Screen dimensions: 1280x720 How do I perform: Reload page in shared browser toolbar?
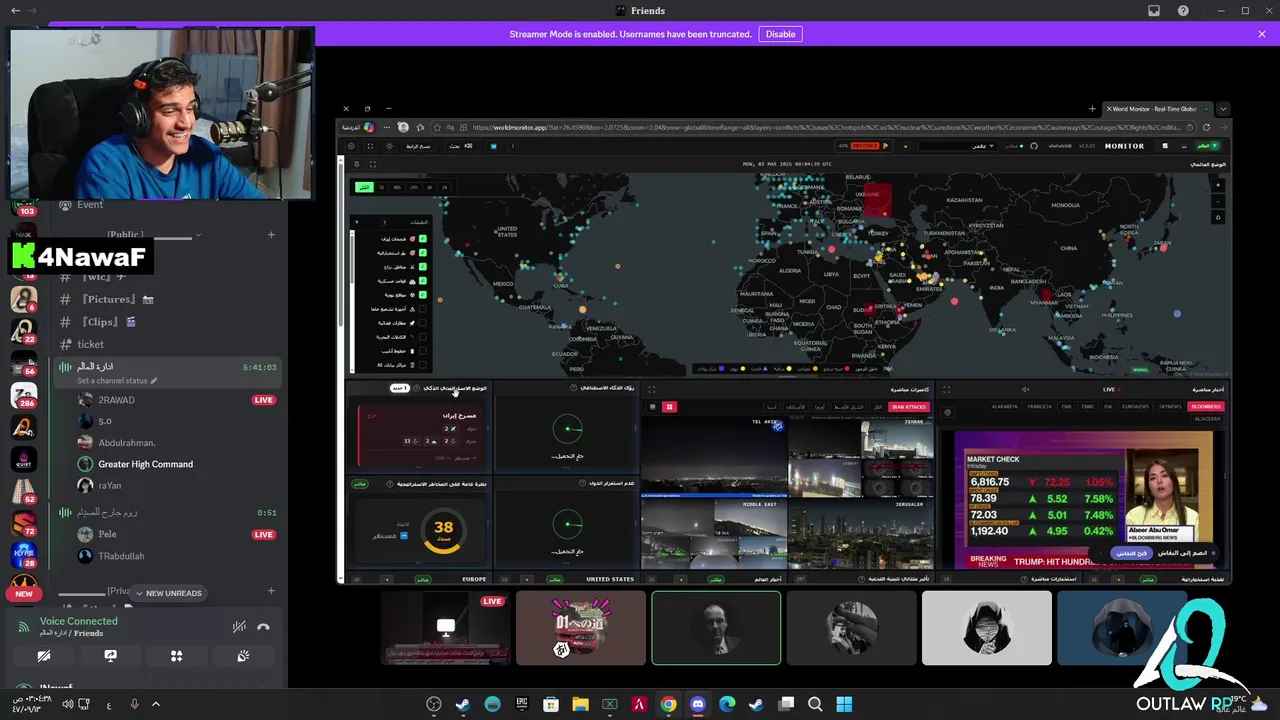click(1206, 127)
